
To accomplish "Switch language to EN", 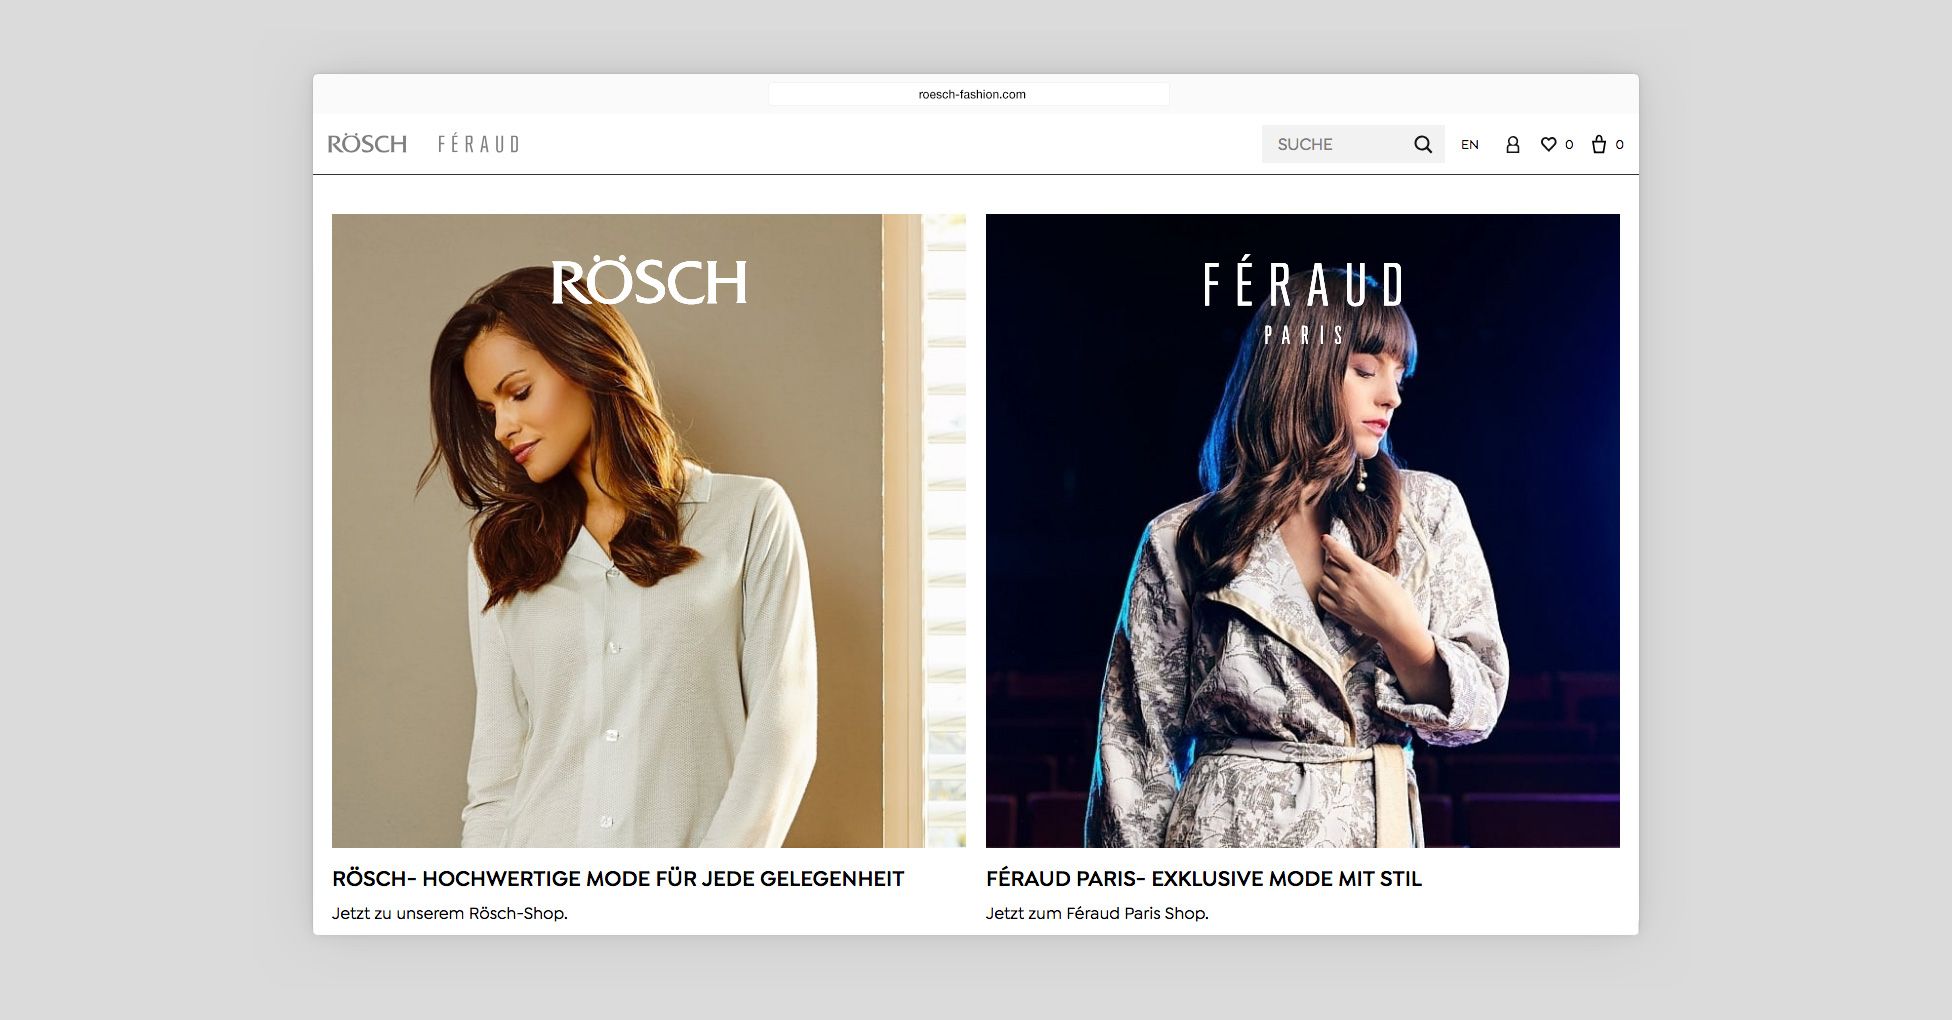I will pyautogui.click(x=1469, y=144).
